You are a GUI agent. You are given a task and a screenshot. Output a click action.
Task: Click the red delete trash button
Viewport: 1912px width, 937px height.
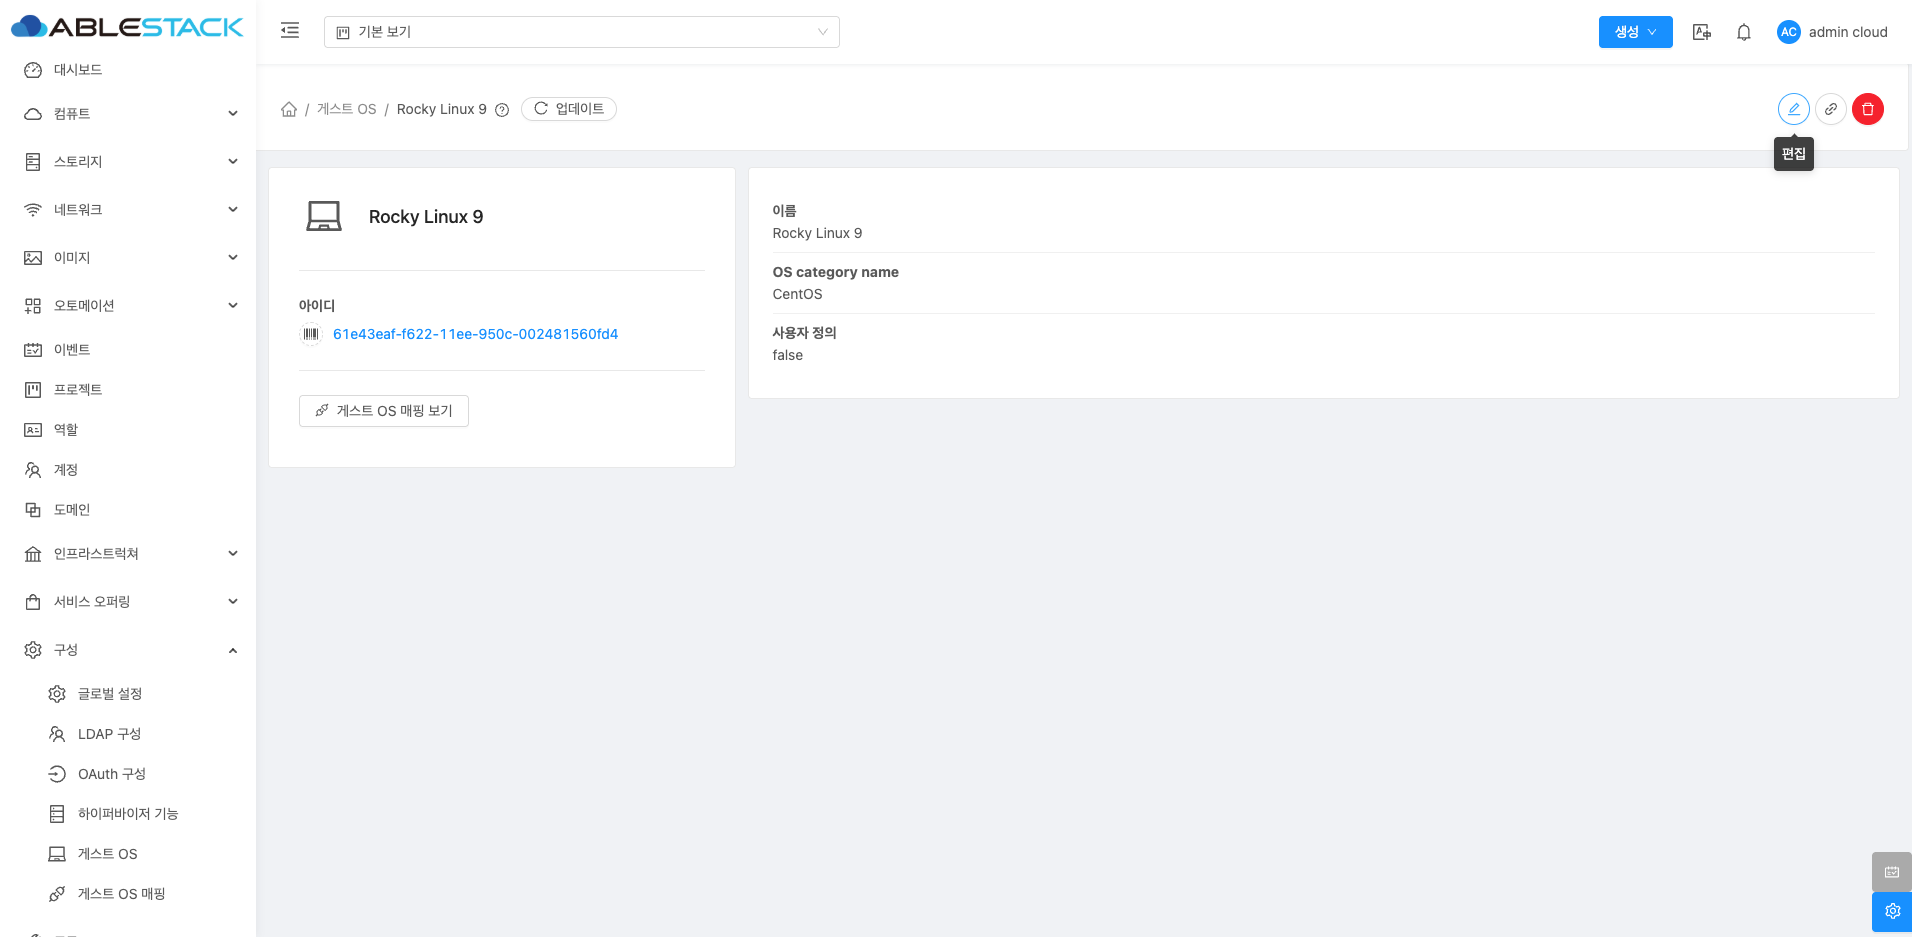point(1868,109)
